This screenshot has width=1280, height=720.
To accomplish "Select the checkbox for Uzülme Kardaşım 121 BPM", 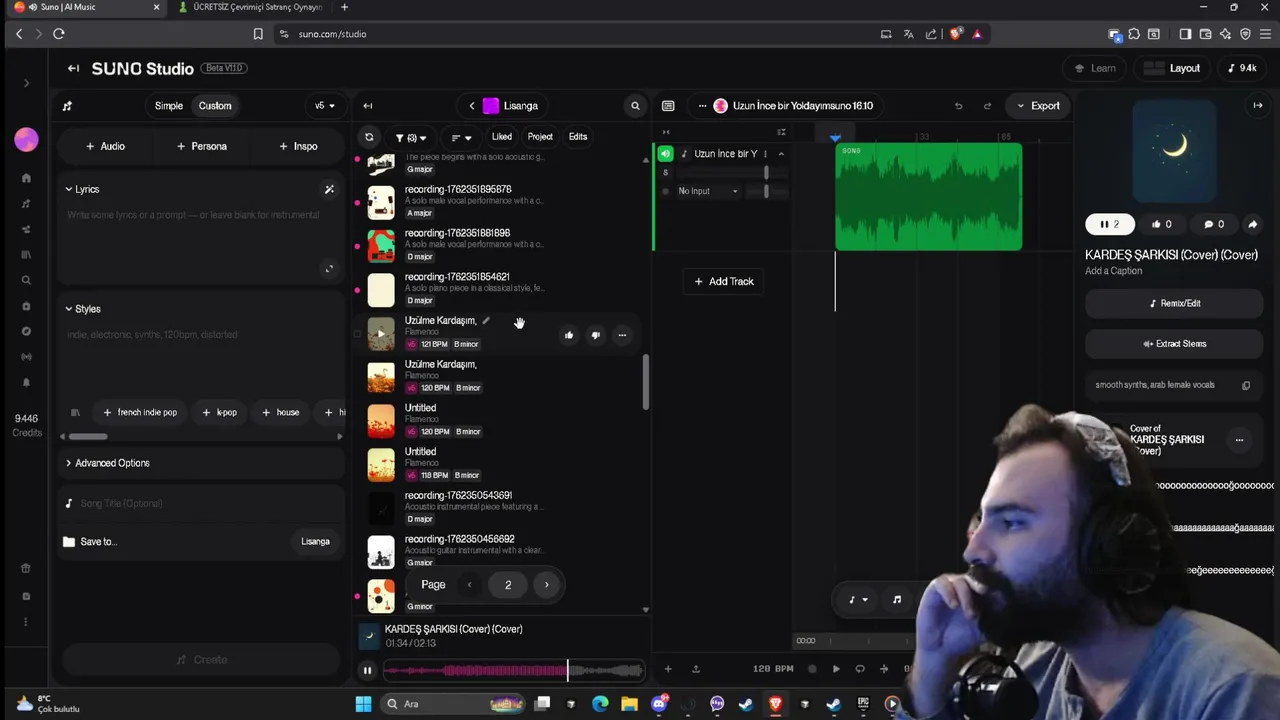I will [357, 334].
